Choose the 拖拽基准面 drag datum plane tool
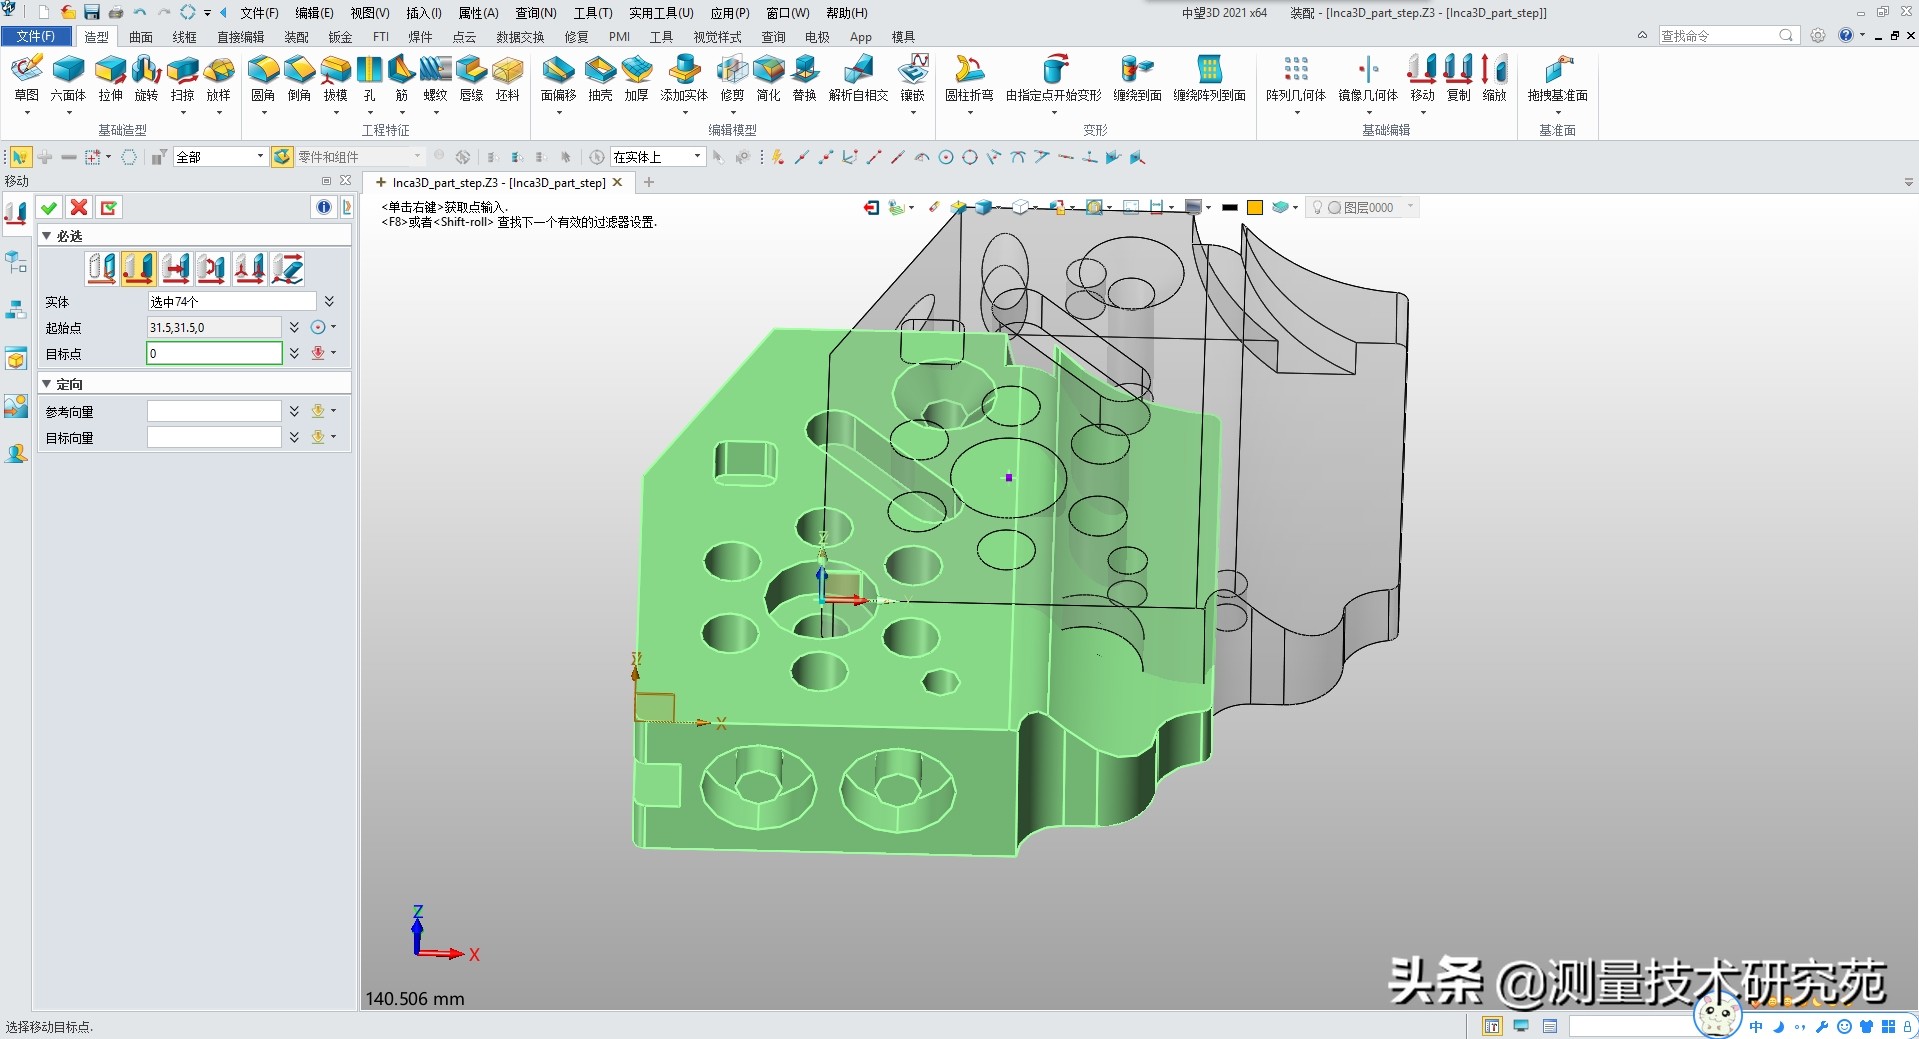Viewport: 1919px width, 1039px height. click(x=1557, y=78)
